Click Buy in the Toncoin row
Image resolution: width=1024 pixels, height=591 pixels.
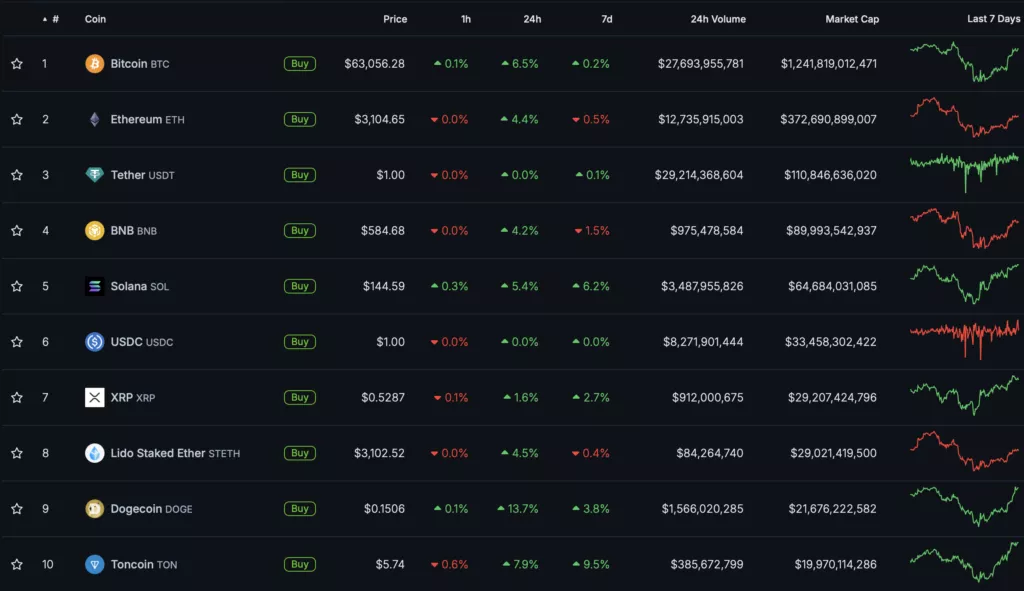pos(300,564)
